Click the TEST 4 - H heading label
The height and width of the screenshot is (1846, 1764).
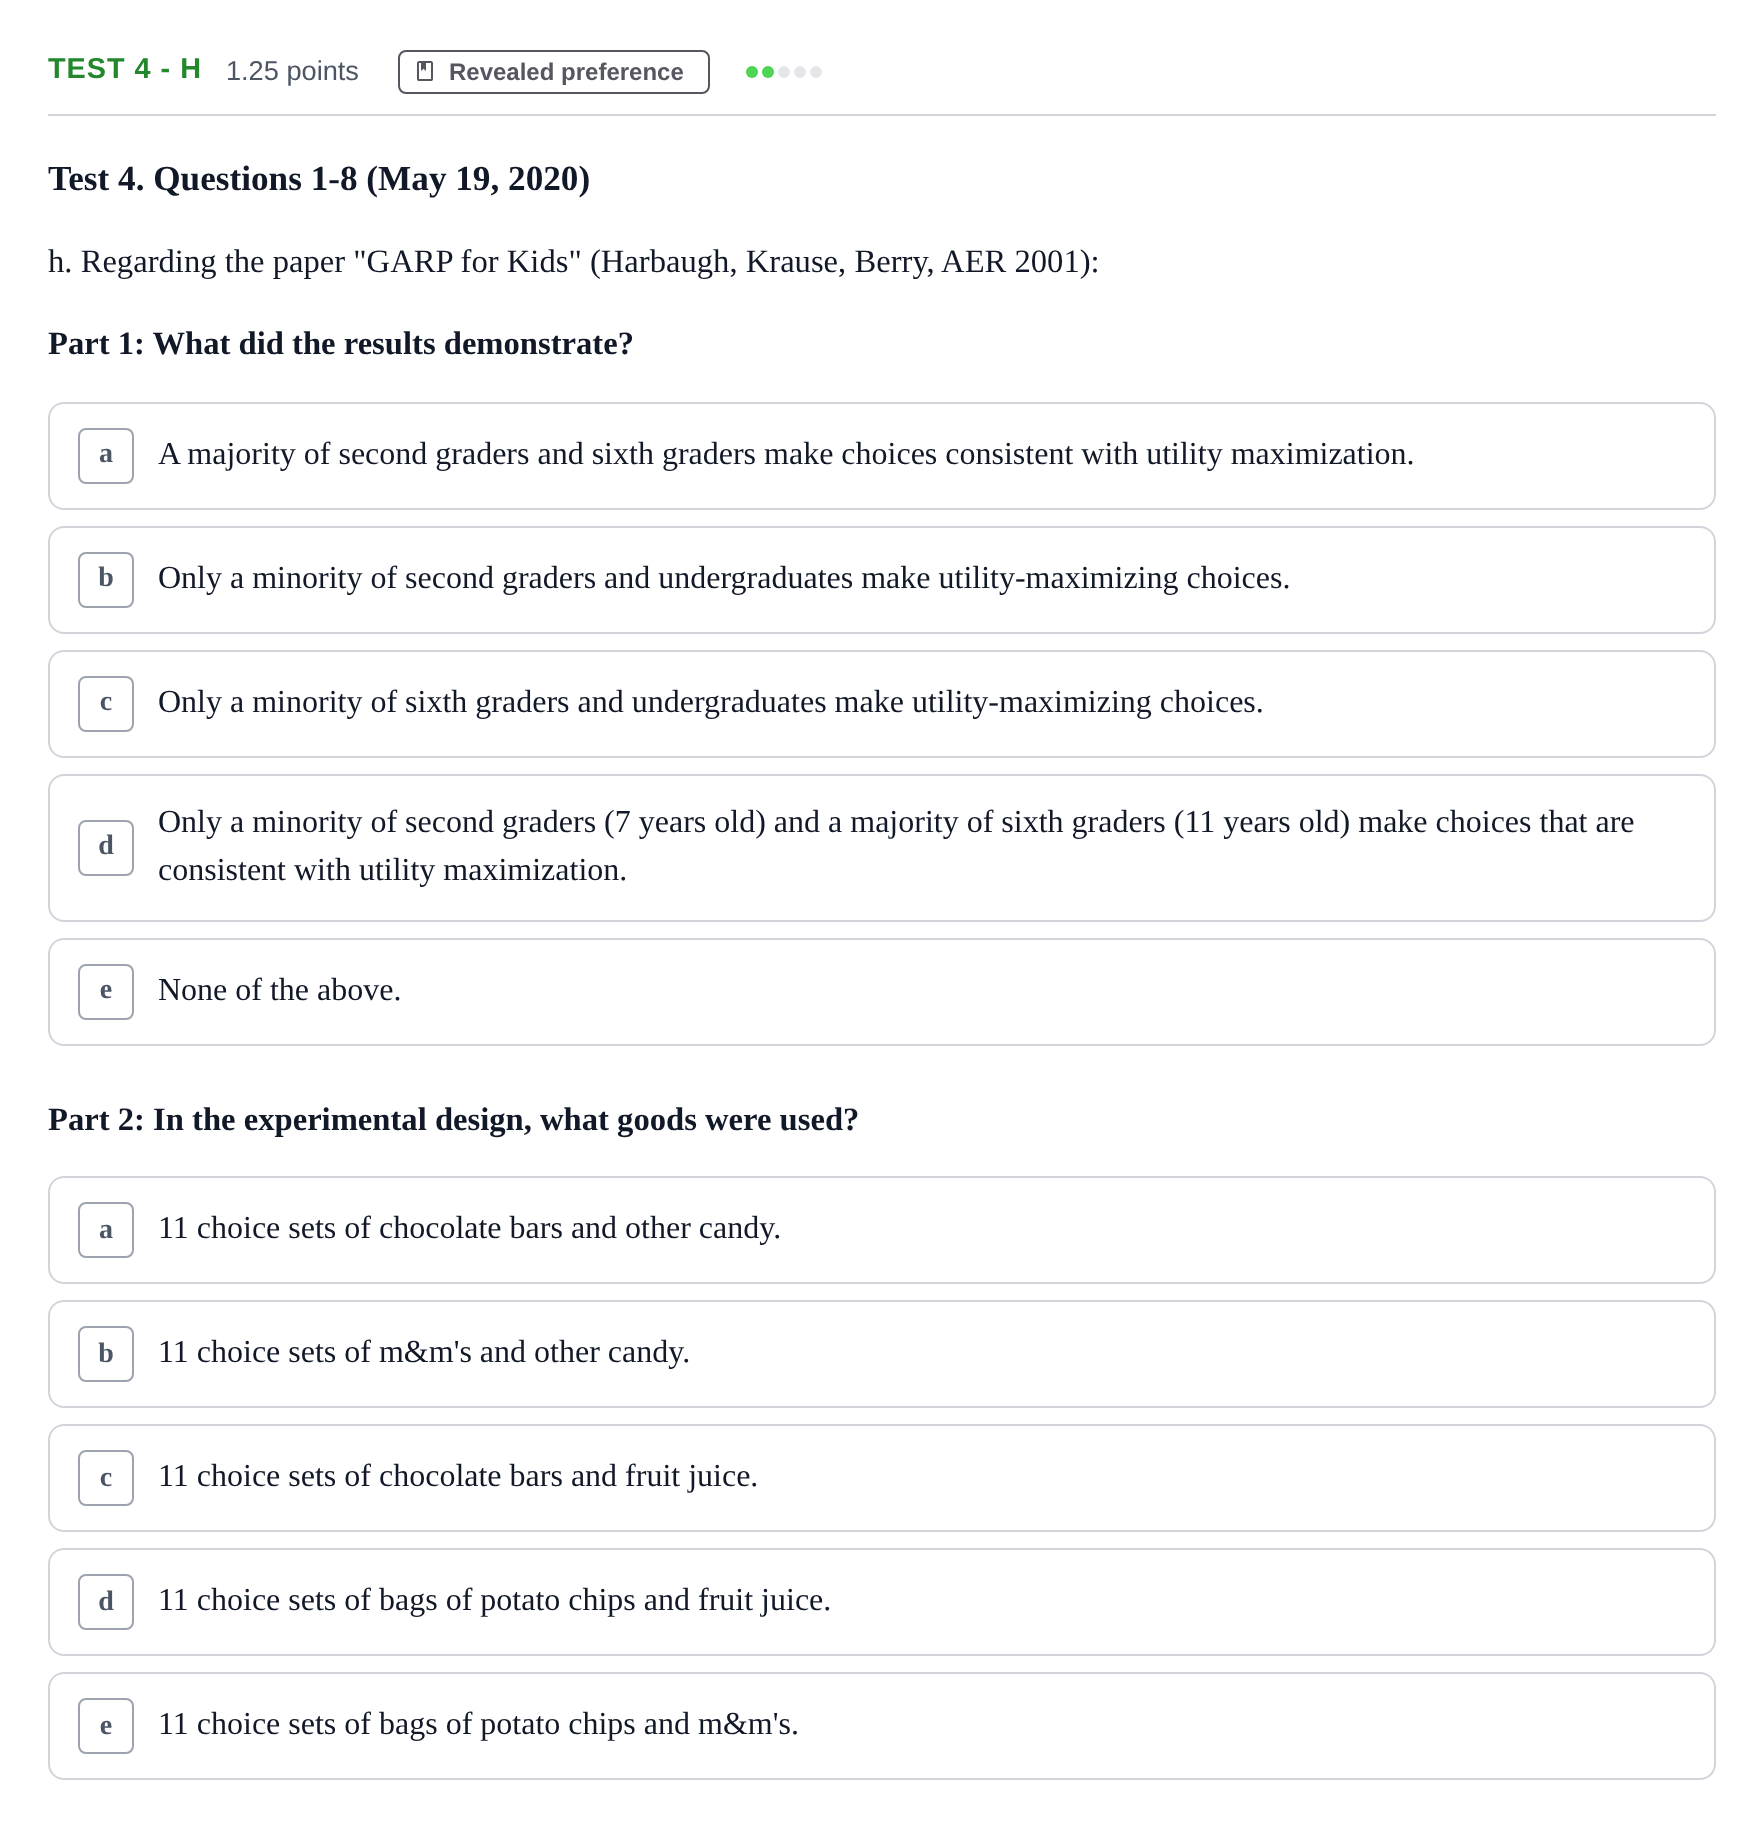pyautogui.click(x=125, y=69)
